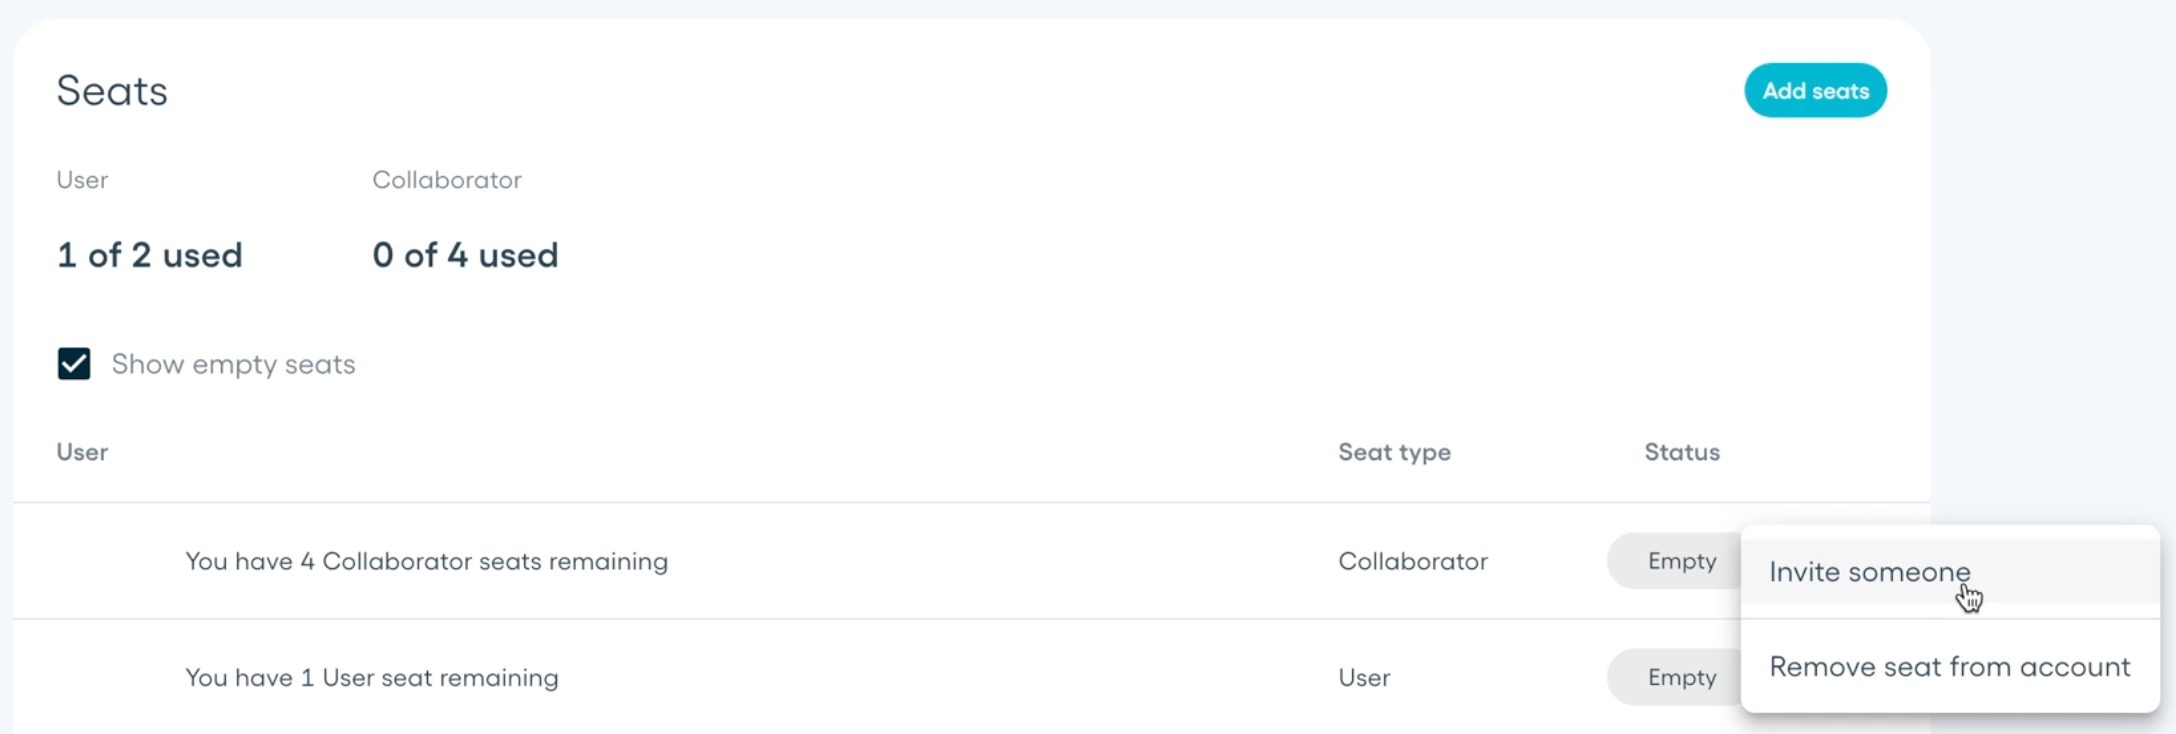Click the Add seats button
This screenshot has width=2176, height=734.
[x=1815, y=91]
